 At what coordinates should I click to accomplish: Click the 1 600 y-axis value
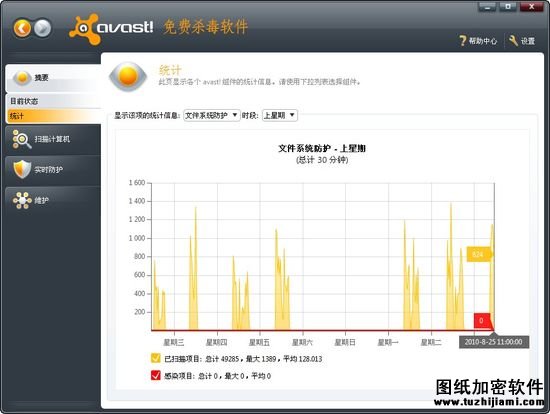tap(137, 183)
